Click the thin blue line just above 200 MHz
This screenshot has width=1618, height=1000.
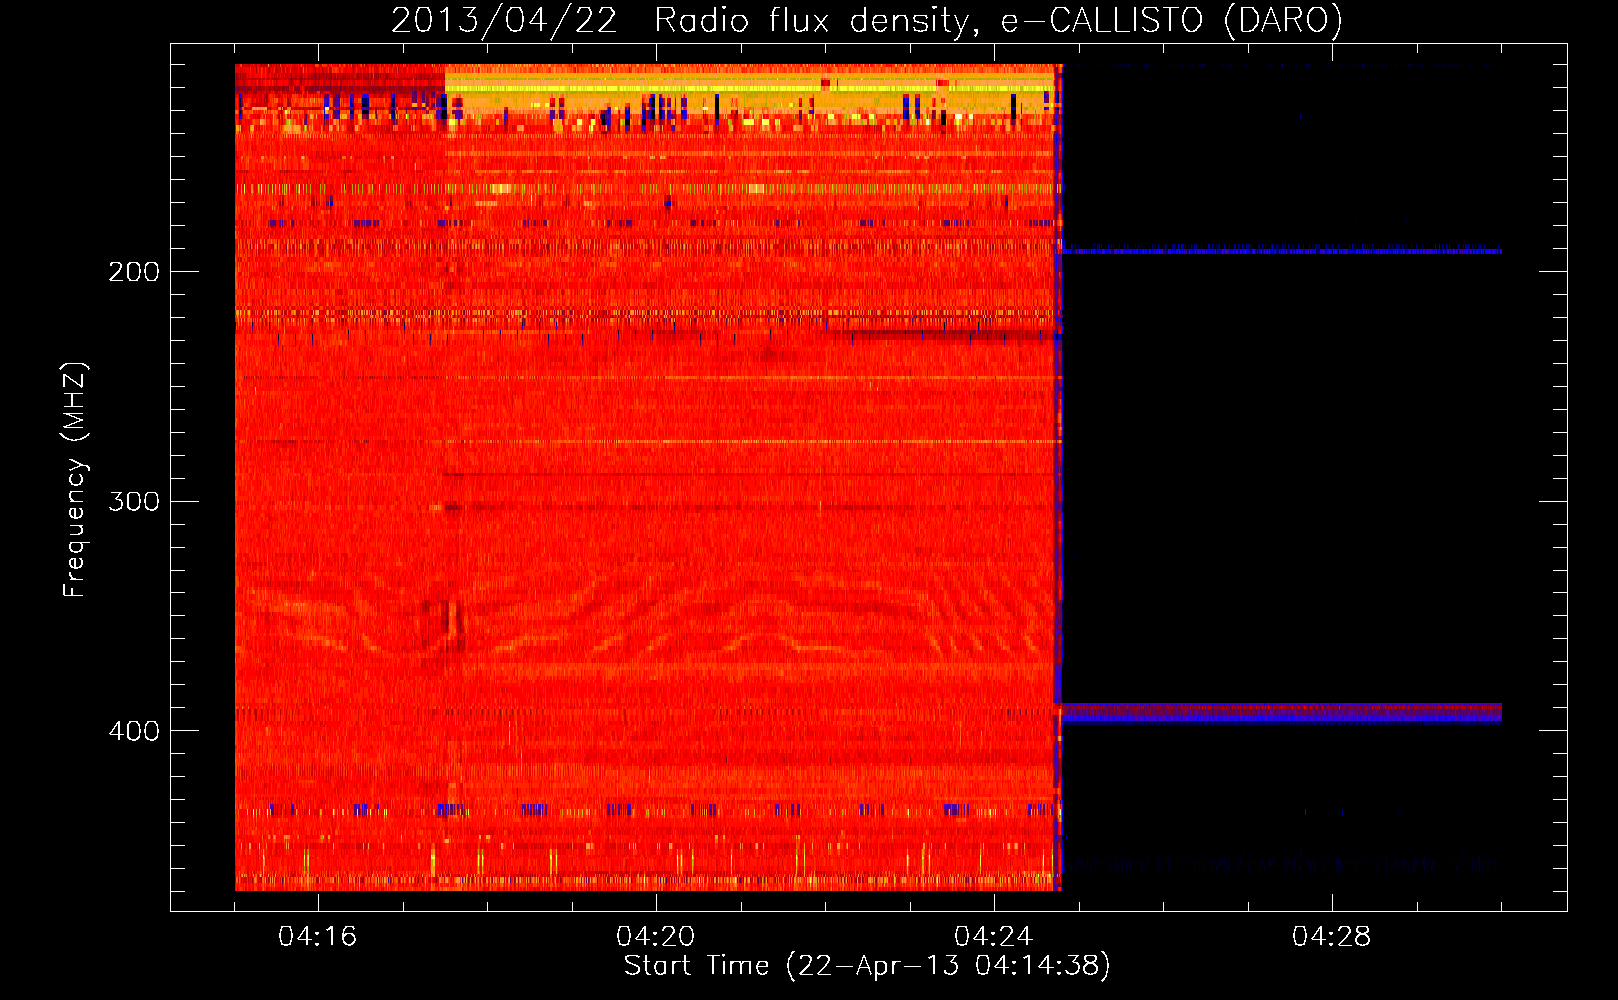1281,251
